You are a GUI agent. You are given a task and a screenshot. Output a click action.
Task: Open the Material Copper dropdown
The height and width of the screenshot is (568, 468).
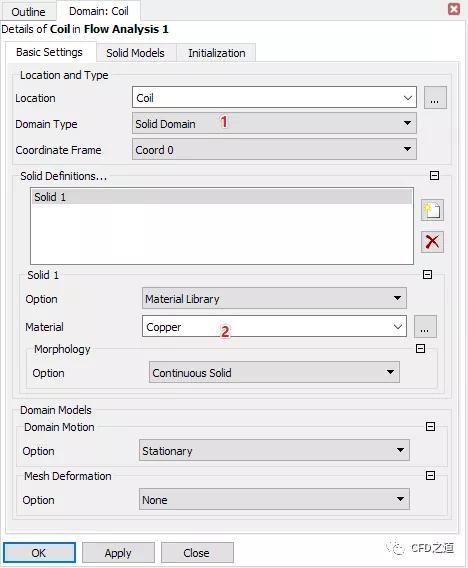(274, 326)
